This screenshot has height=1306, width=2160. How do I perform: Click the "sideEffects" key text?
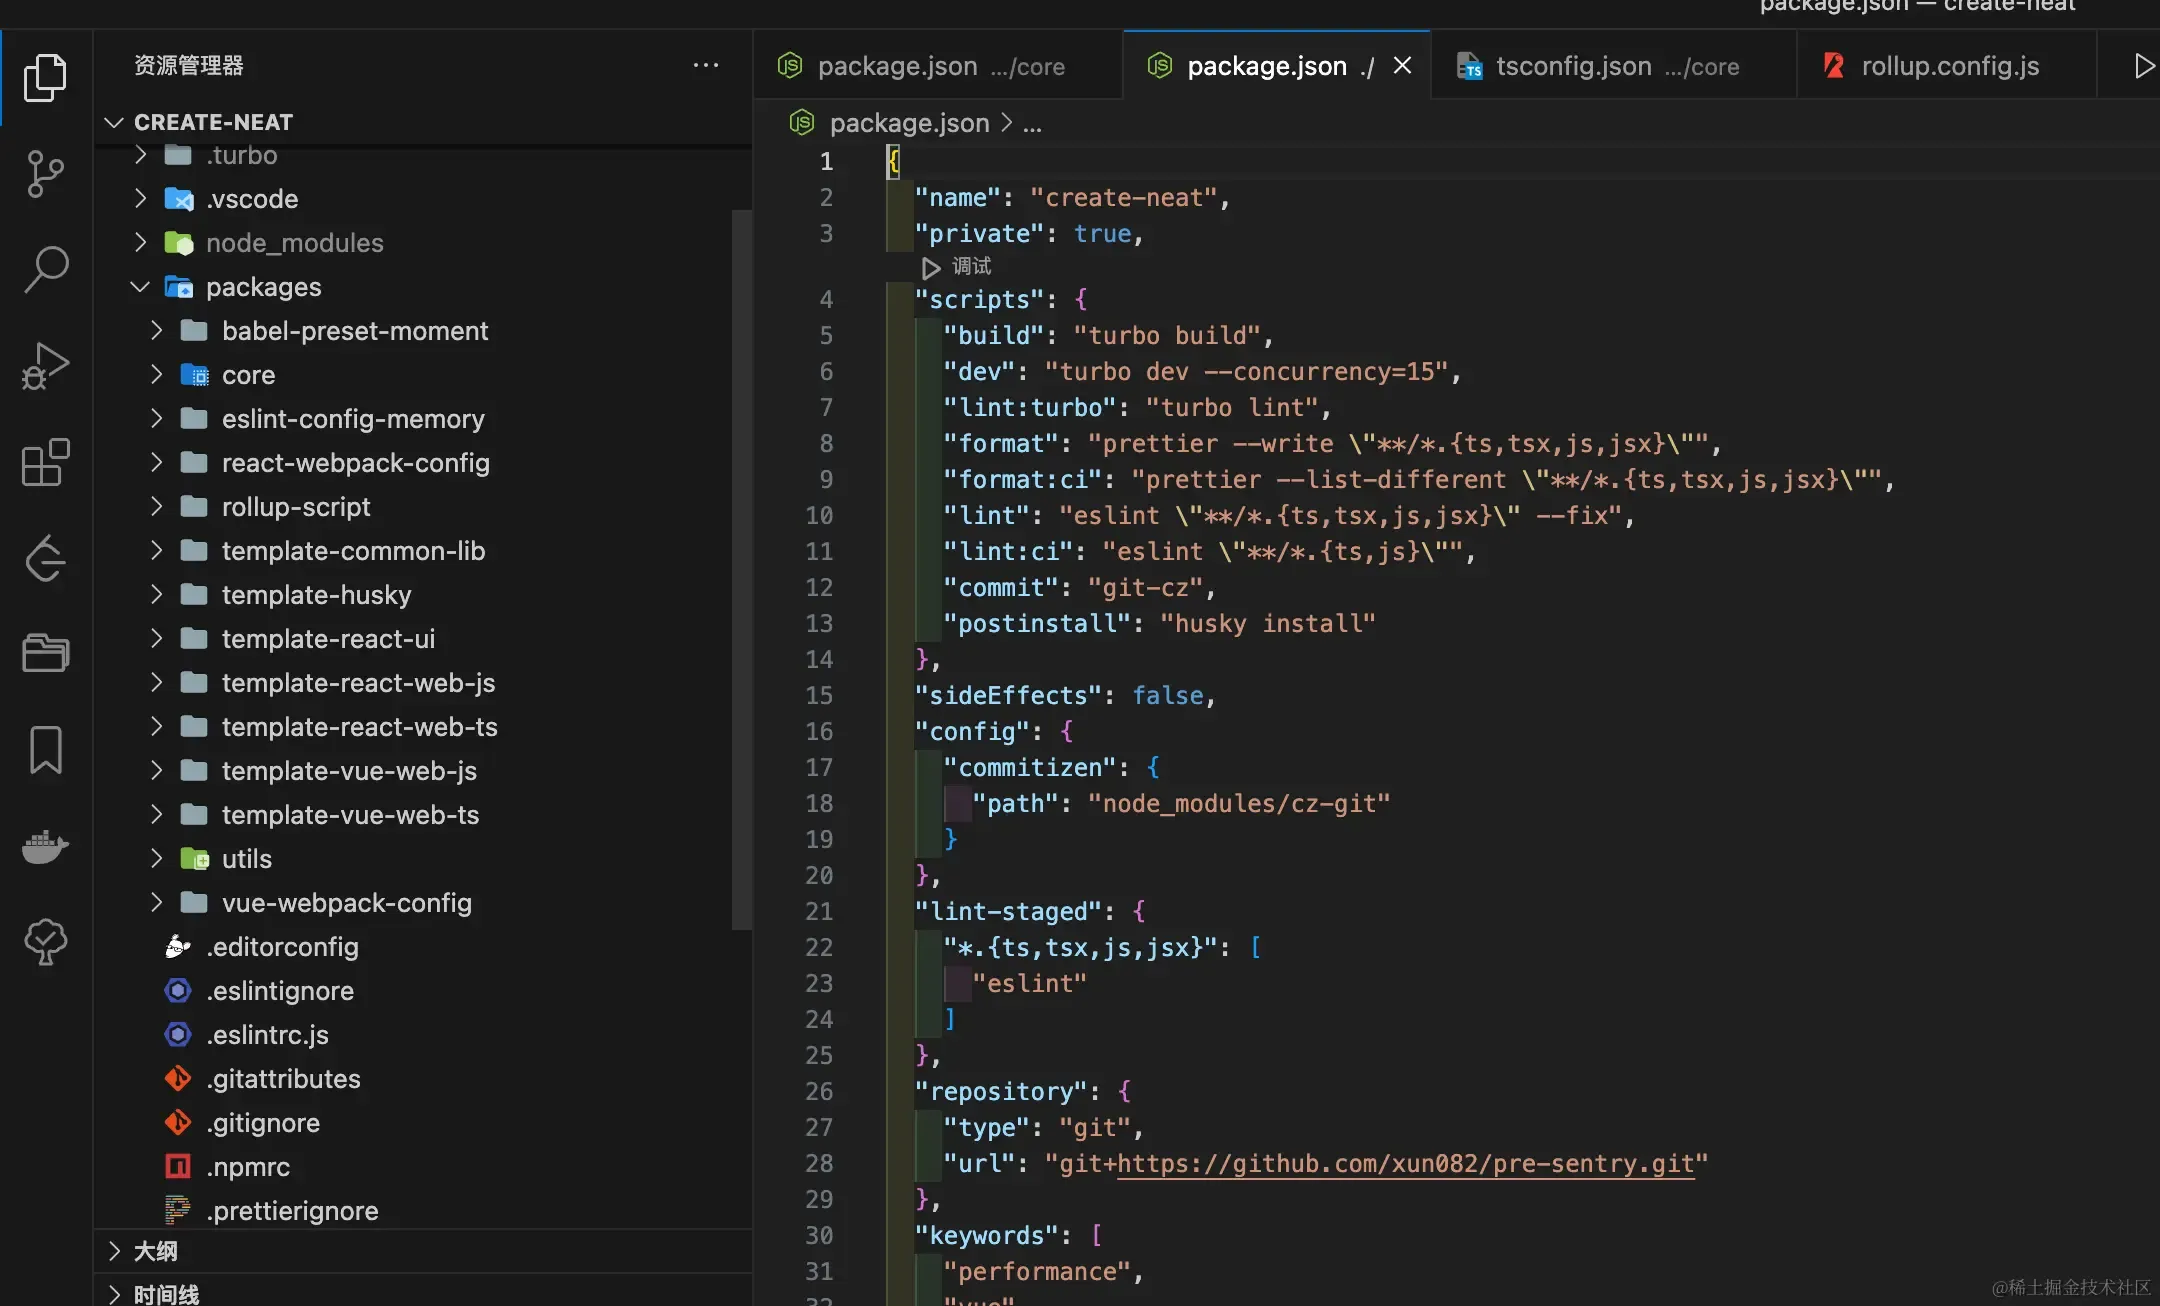(1008, 695)
